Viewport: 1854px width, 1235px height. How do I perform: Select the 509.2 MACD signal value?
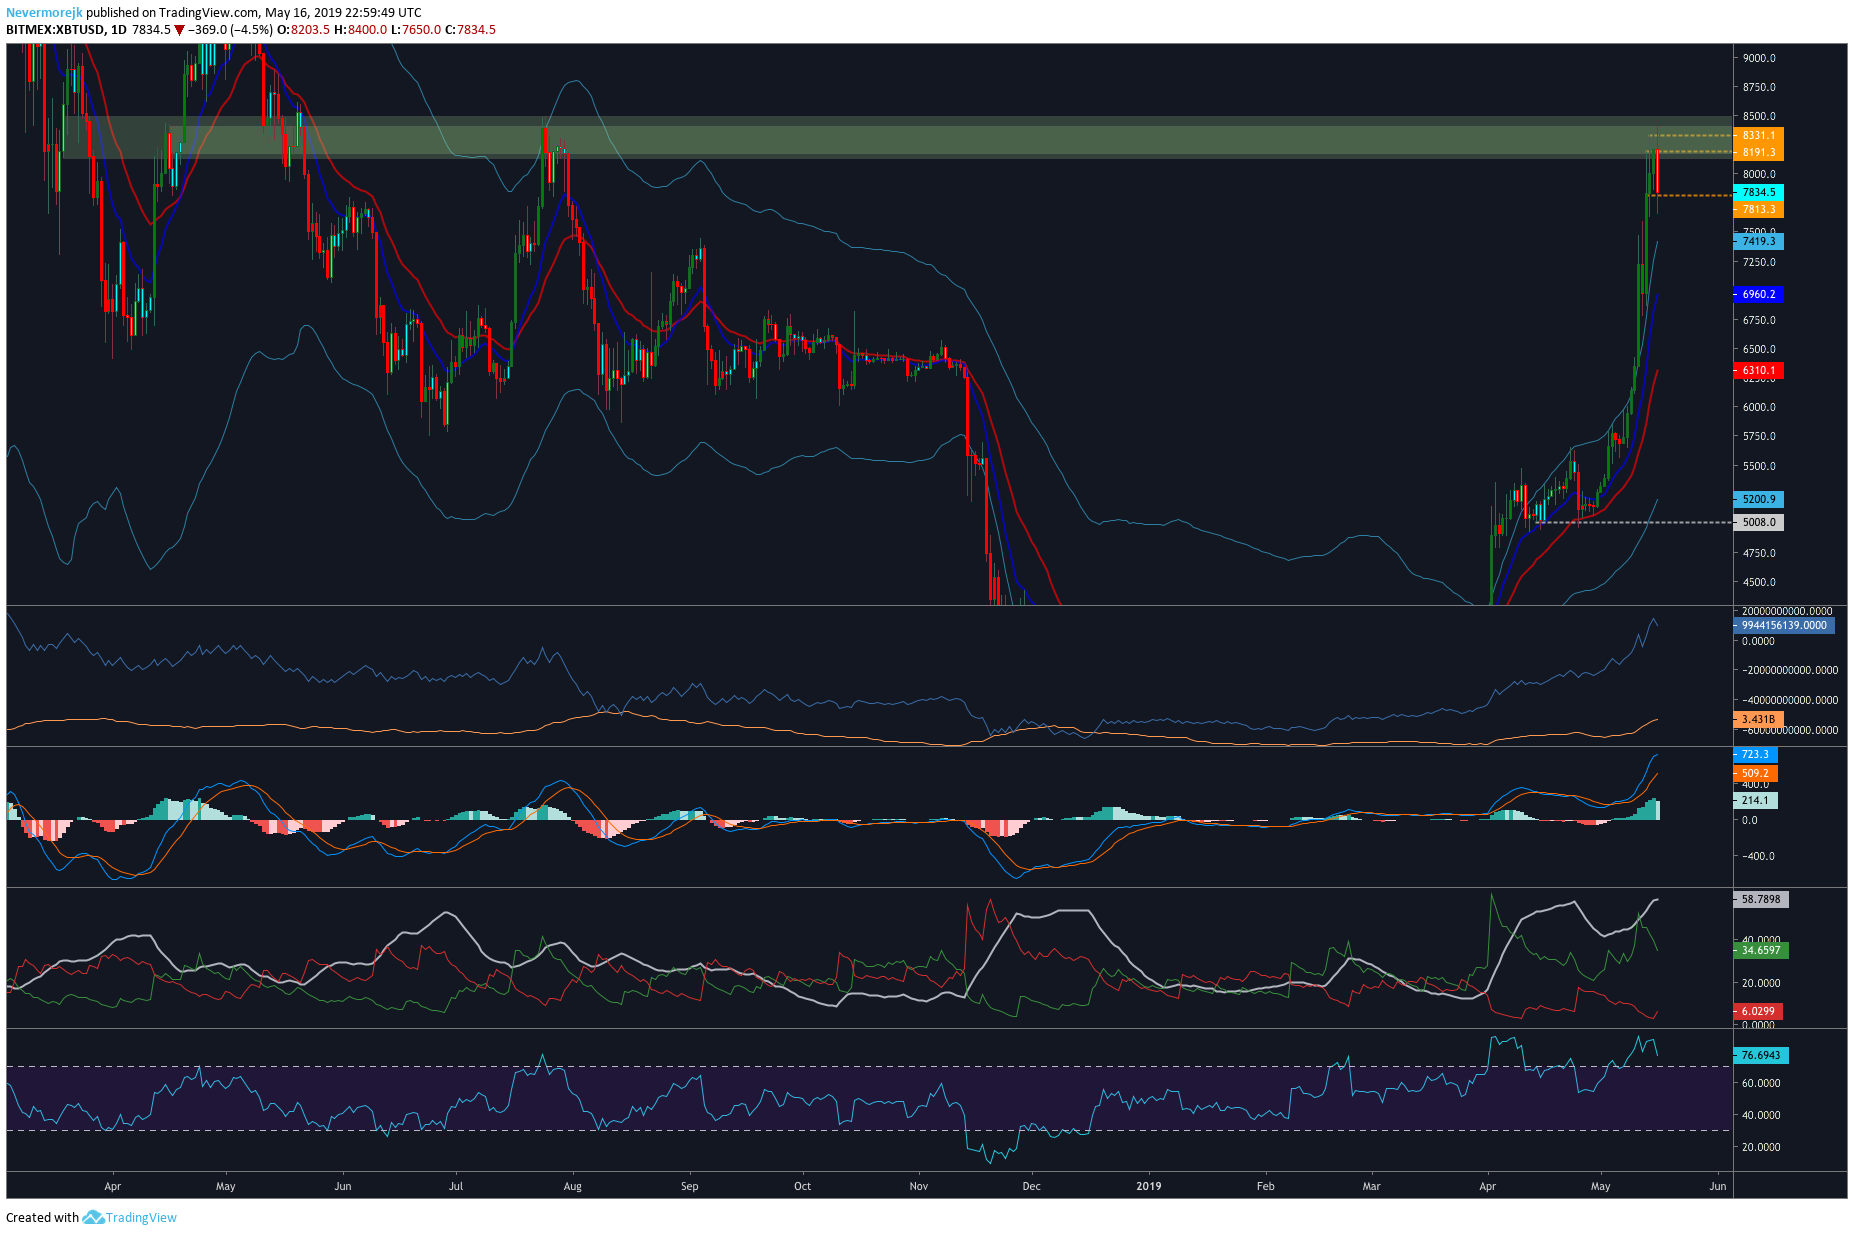click(x=1755, y=774)
